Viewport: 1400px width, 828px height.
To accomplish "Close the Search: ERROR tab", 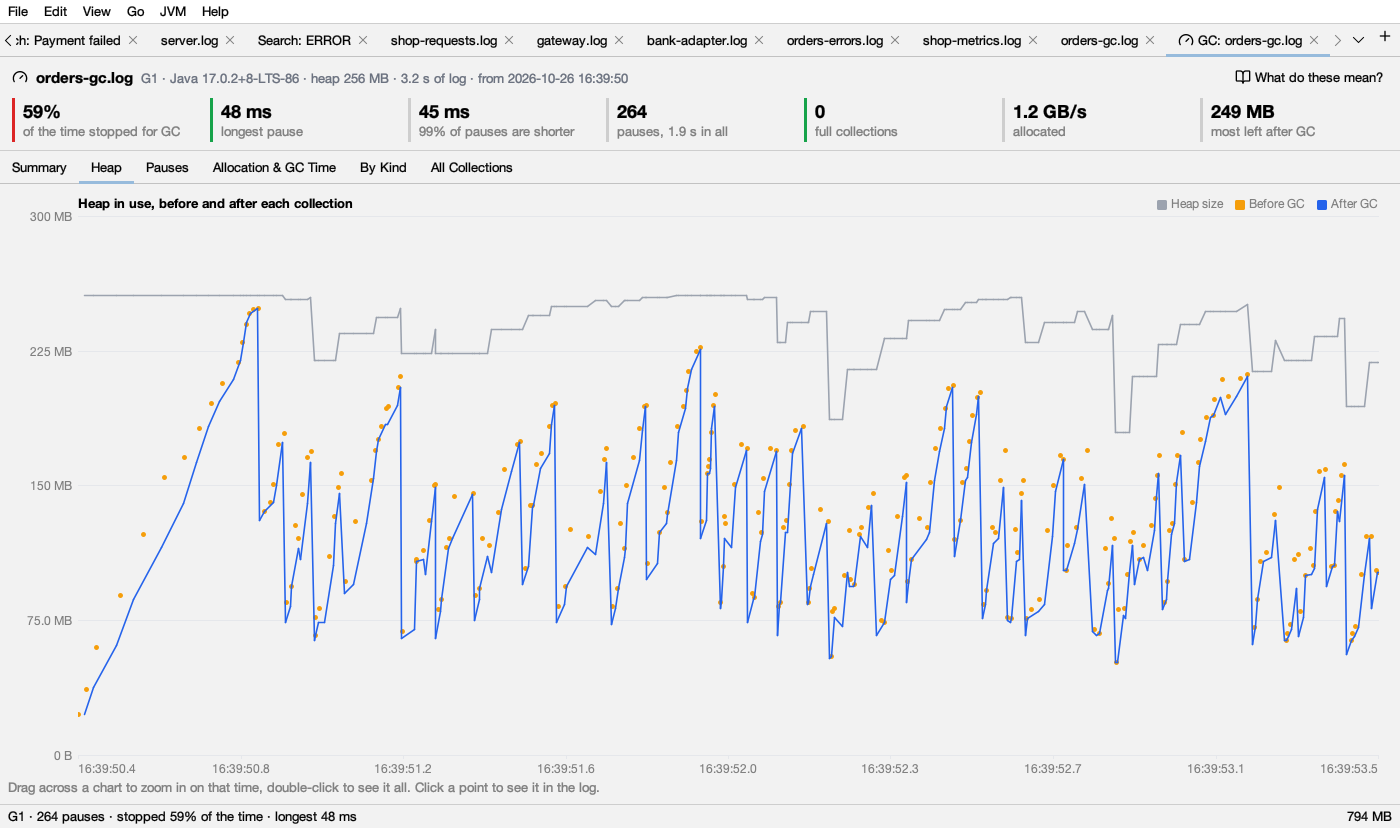I will coord(363,41).
